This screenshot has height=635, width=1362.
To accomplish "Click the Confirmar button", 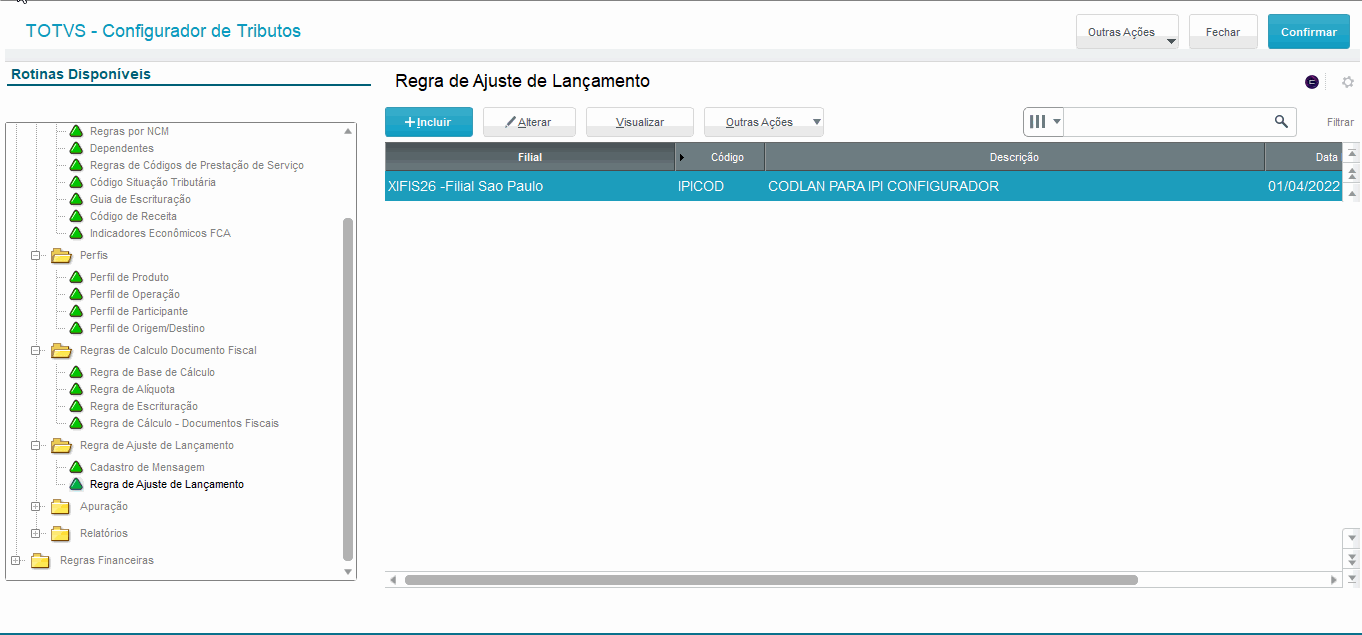I will point(1309,32).
